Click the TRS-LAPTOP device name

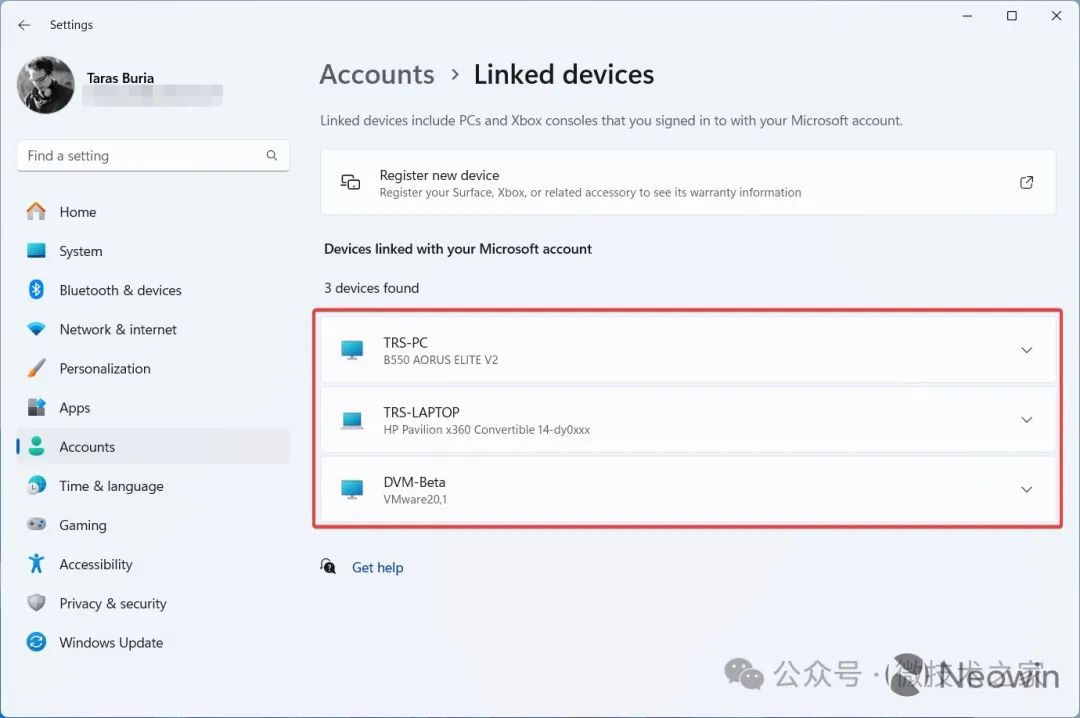(x=422, y=412)
